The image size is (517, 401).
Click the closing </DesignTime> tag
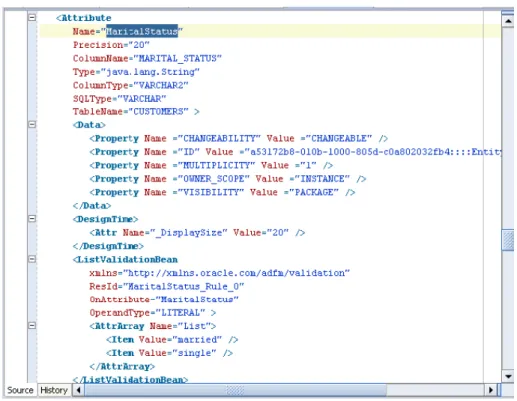tap(109, 246)
